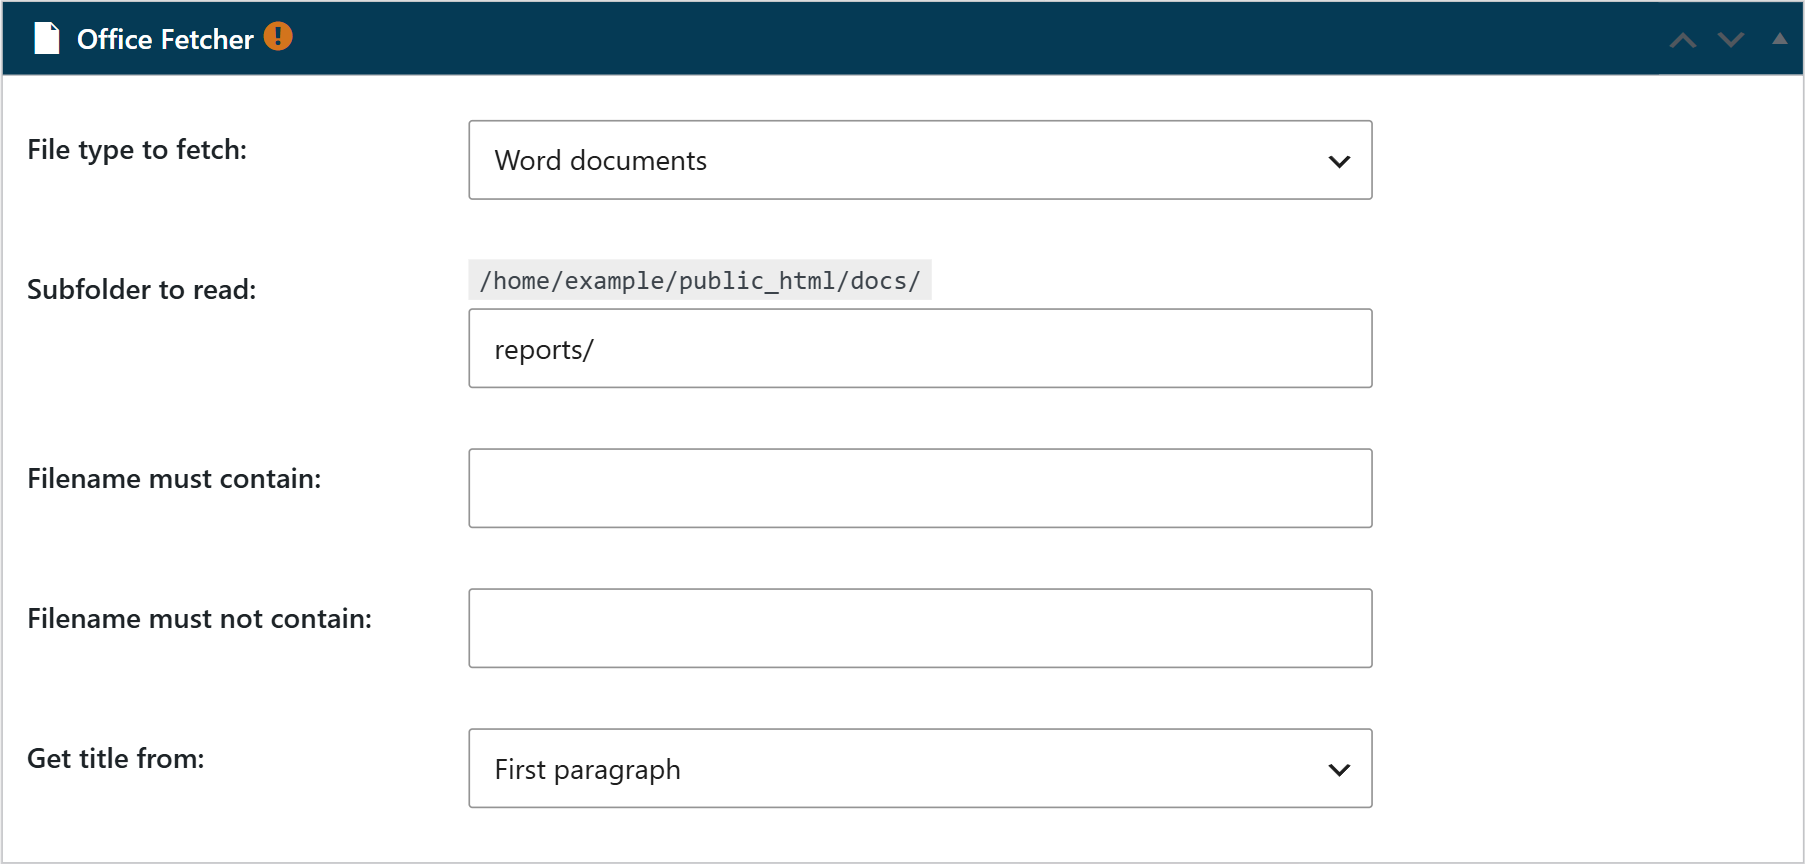Click the Office Fetcher document icon

pyautogui.click(x=47, y=39)
